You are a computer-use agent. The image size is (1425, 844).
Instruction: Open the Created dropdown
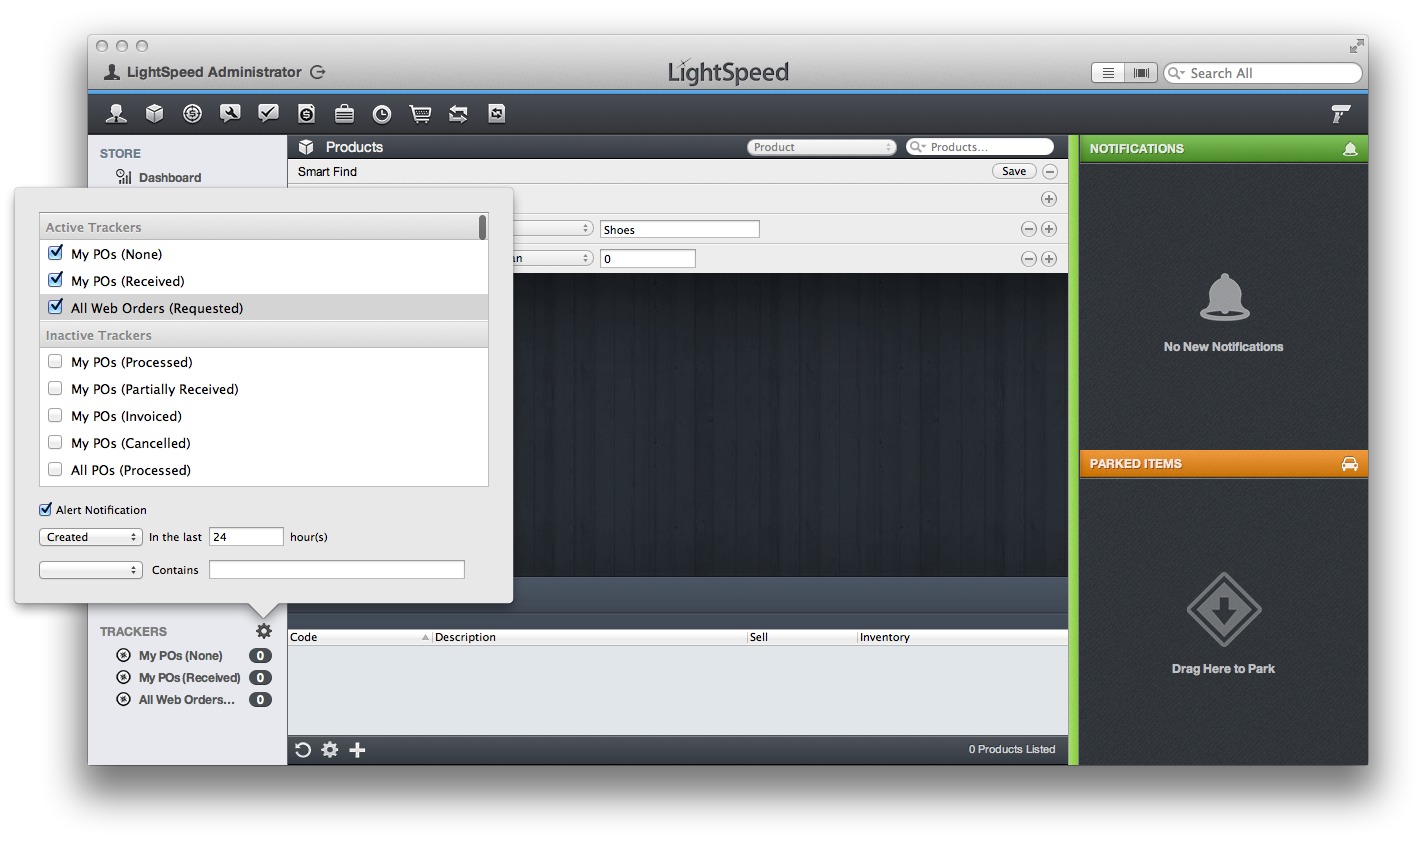coord(91,537)
